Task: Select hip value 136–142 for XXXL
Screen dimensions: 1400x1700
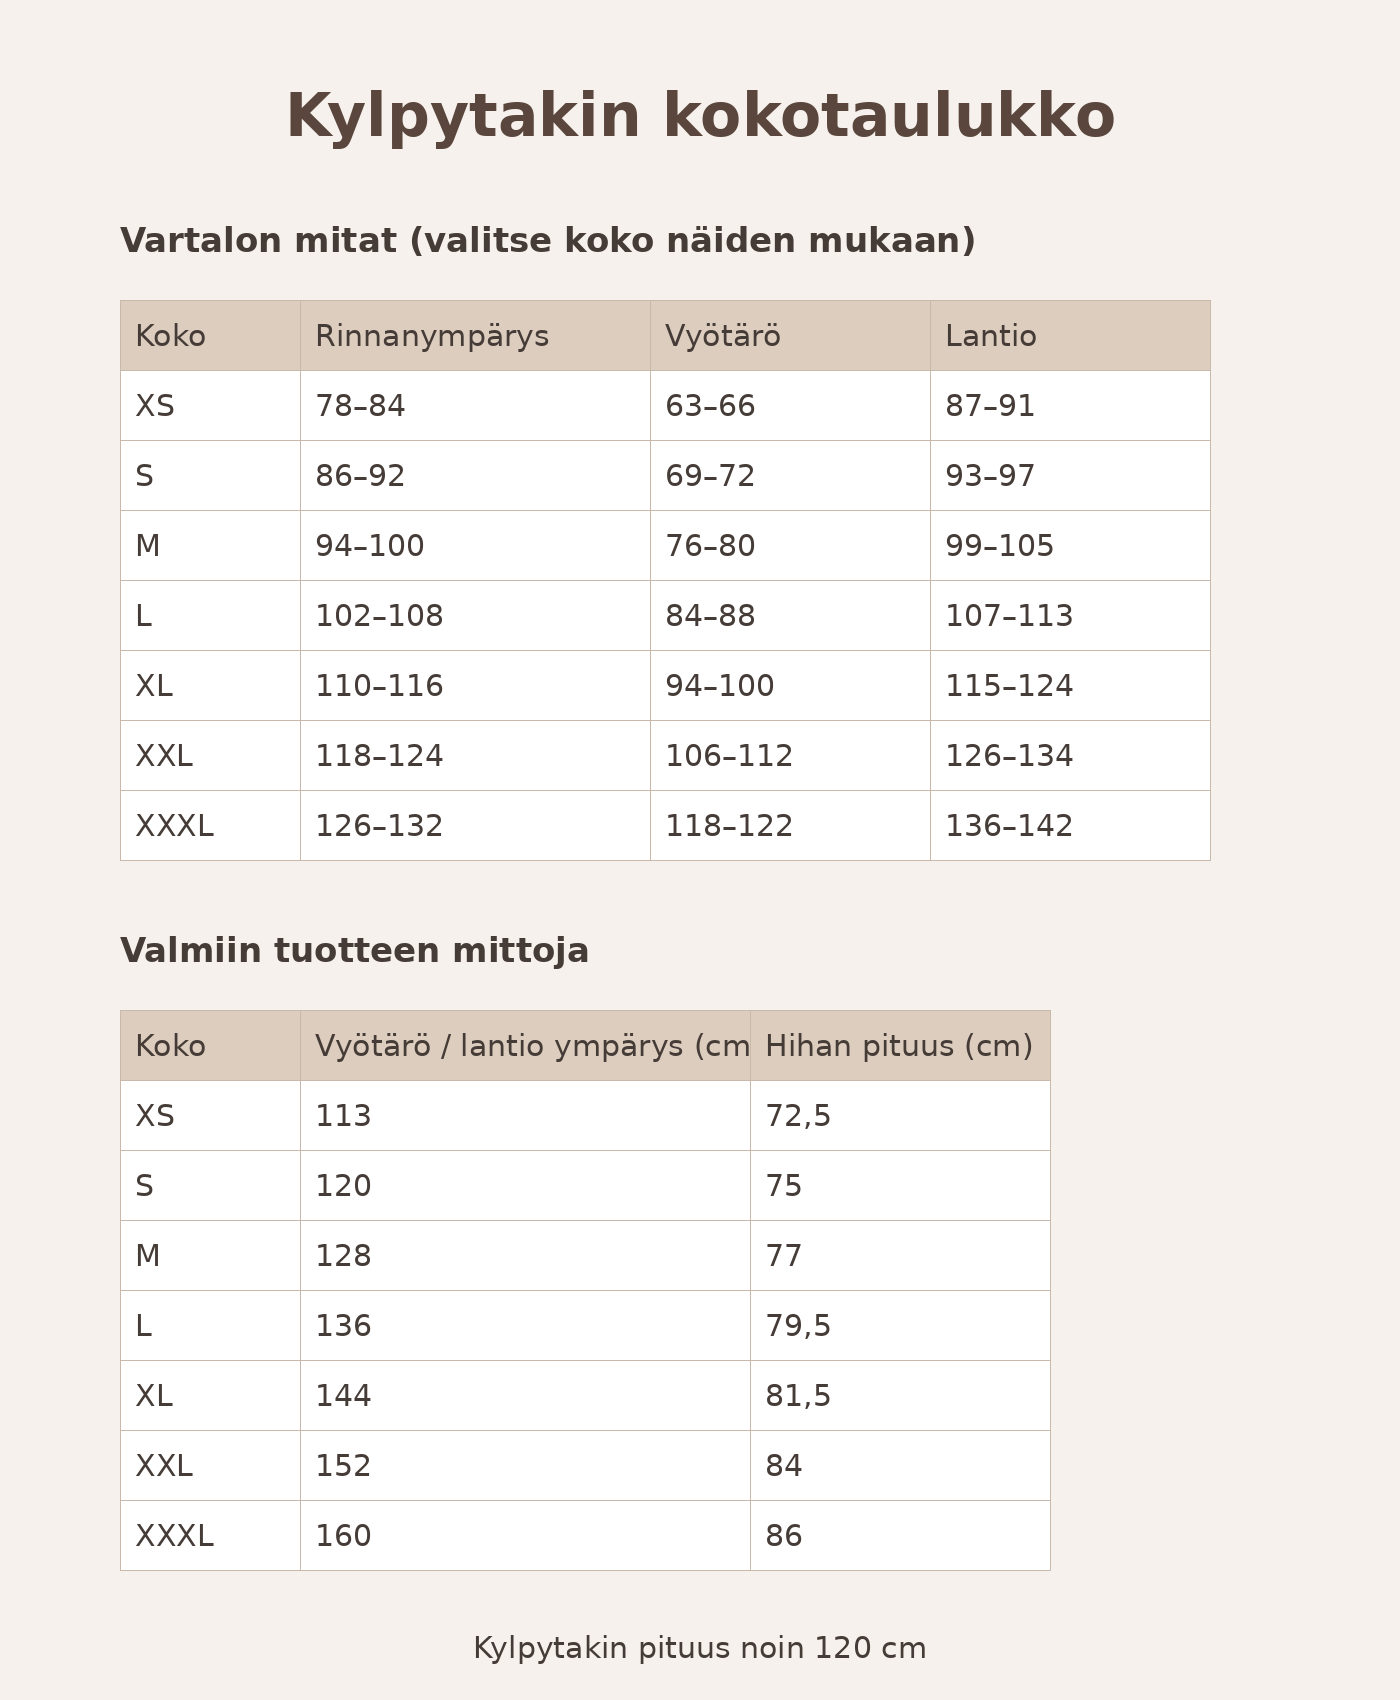Action: click(1008, 827)
